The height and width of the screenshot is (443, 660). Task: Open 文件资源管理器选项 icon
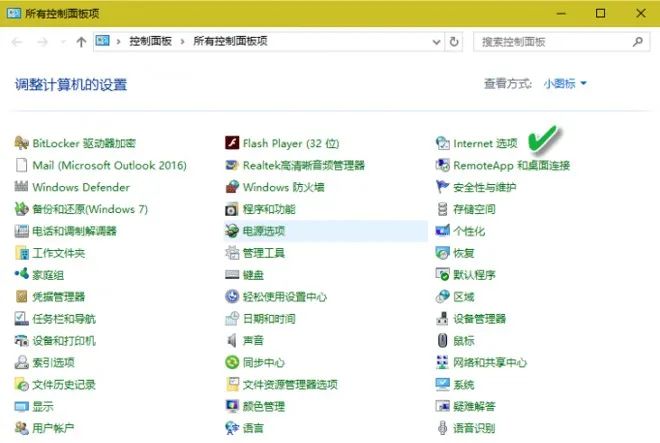232,384
